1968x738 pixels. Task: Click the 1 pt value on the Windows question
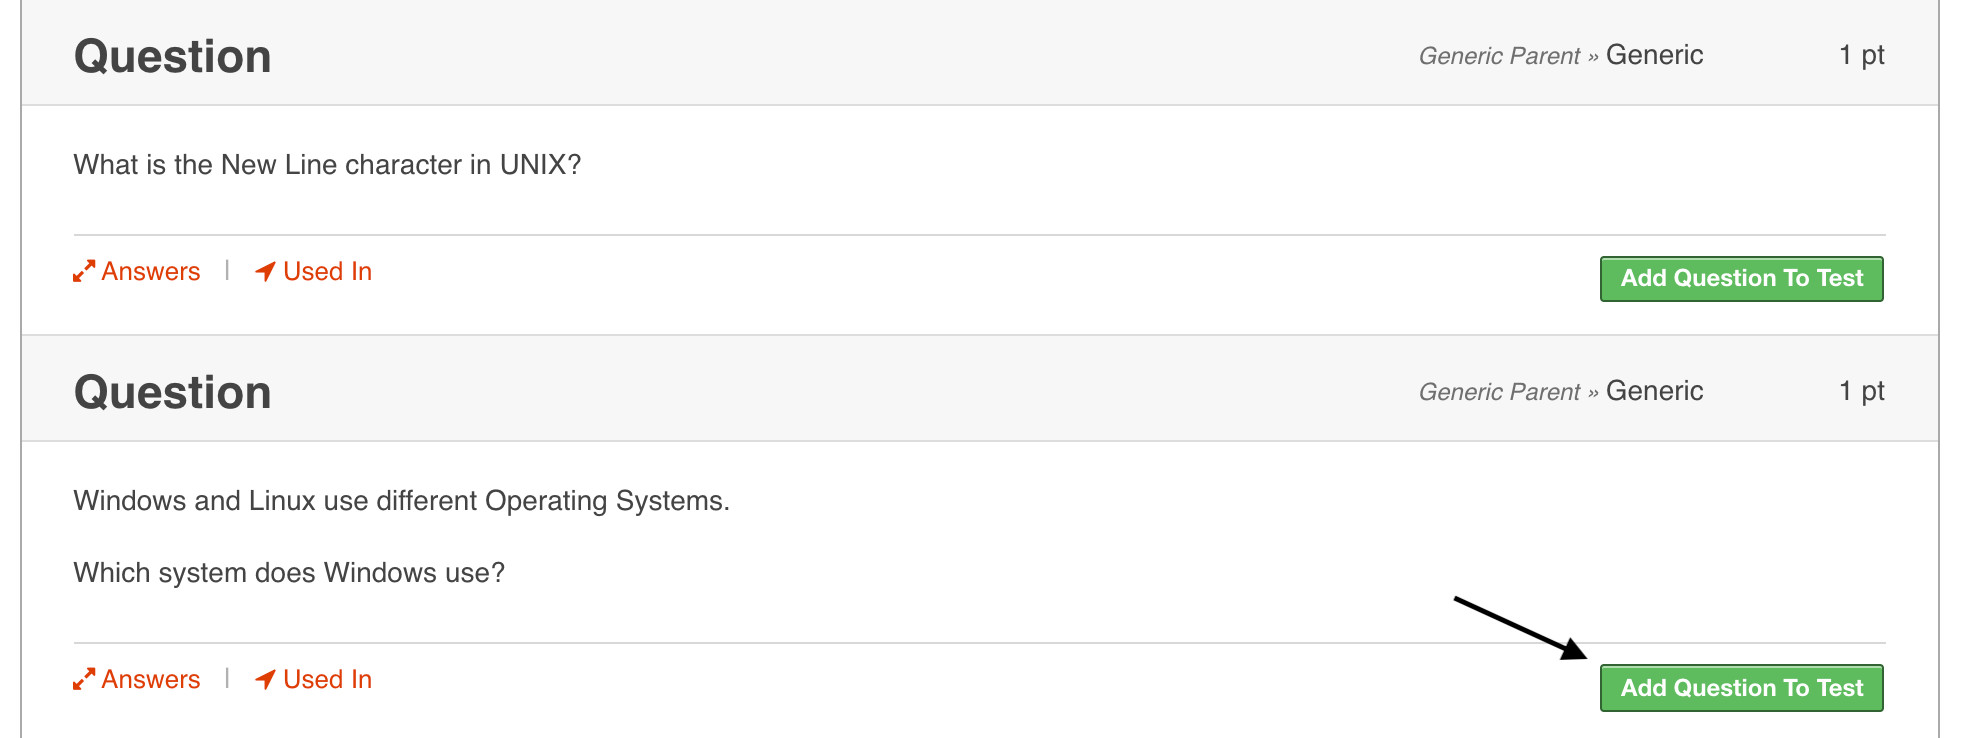[x=1861, y=391]
